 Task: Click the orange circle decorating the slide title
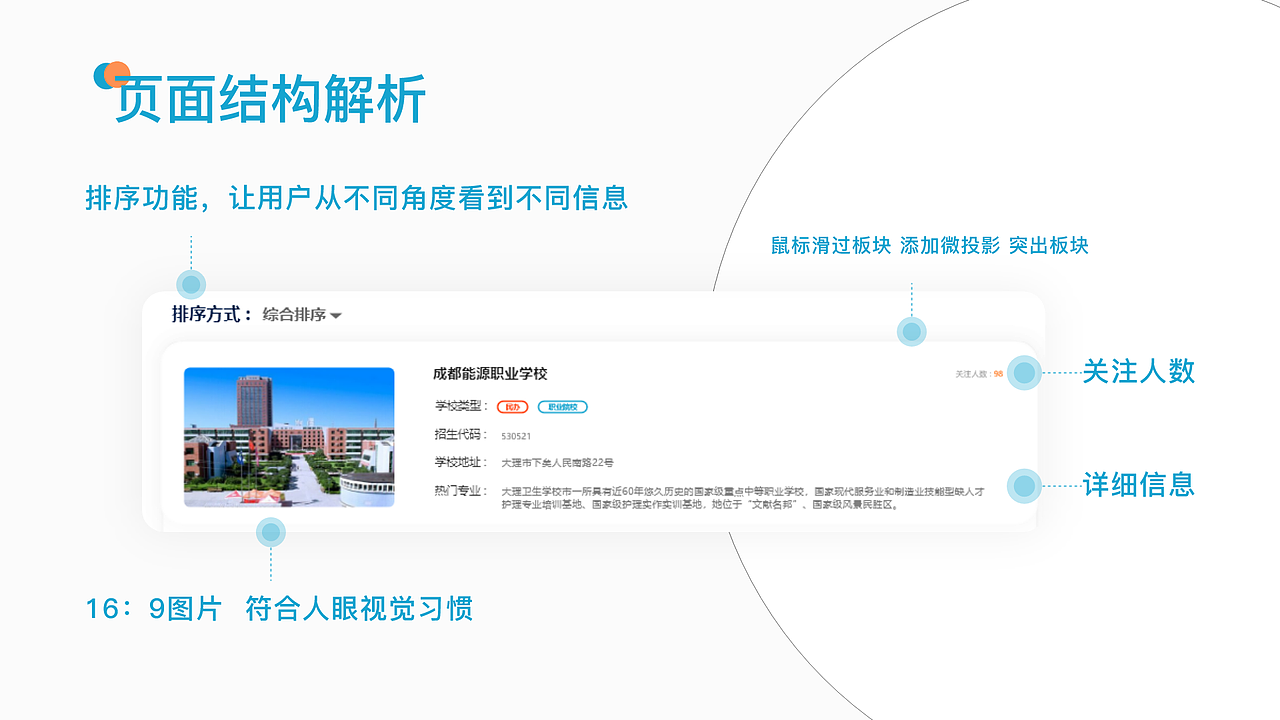(117, 72)
